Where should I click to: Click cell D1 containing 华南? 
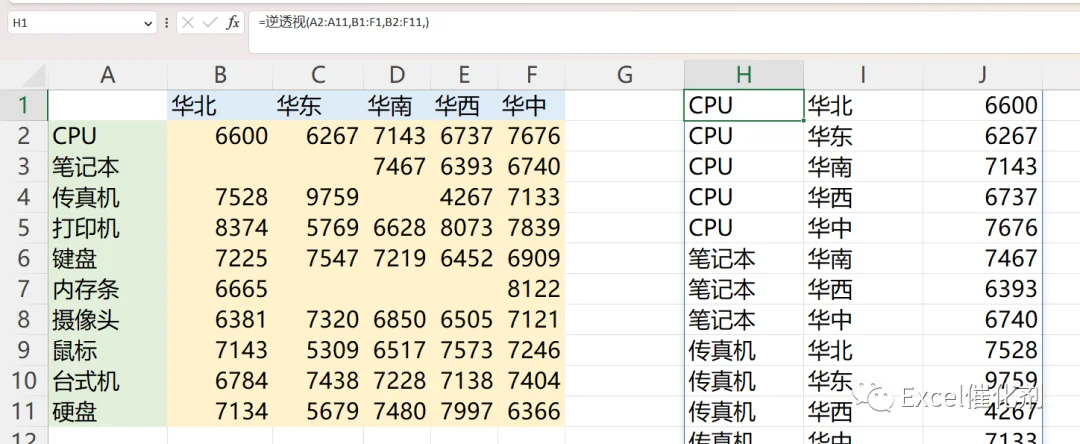pos(397,105)
